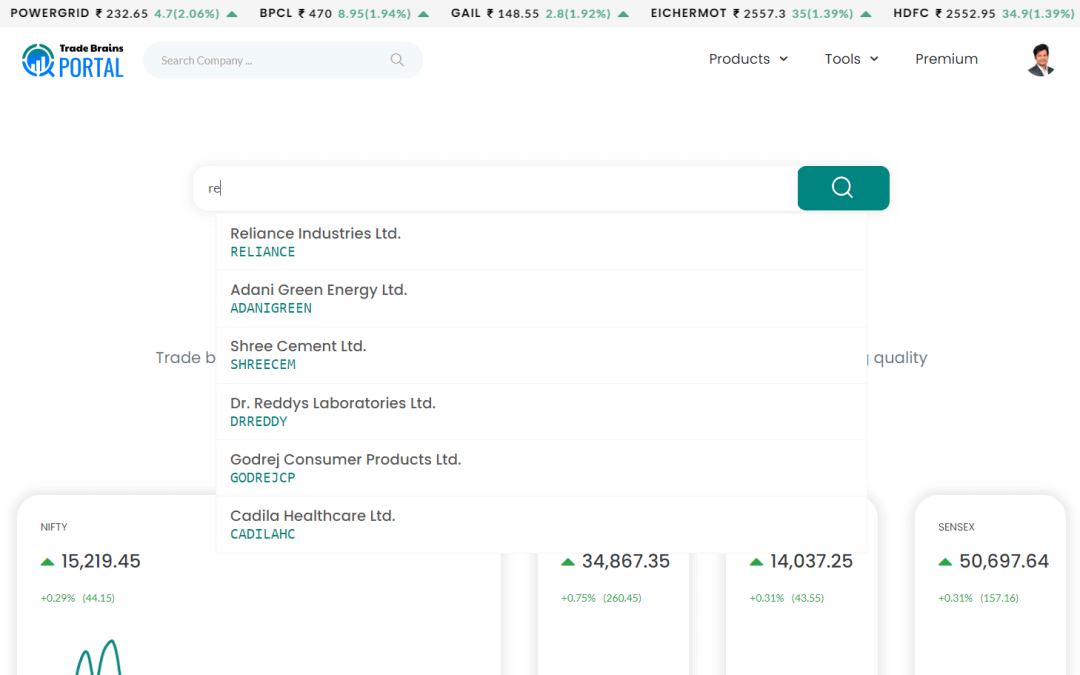
Task: Click the BPCL ticker entry
Action: point(344,14)
